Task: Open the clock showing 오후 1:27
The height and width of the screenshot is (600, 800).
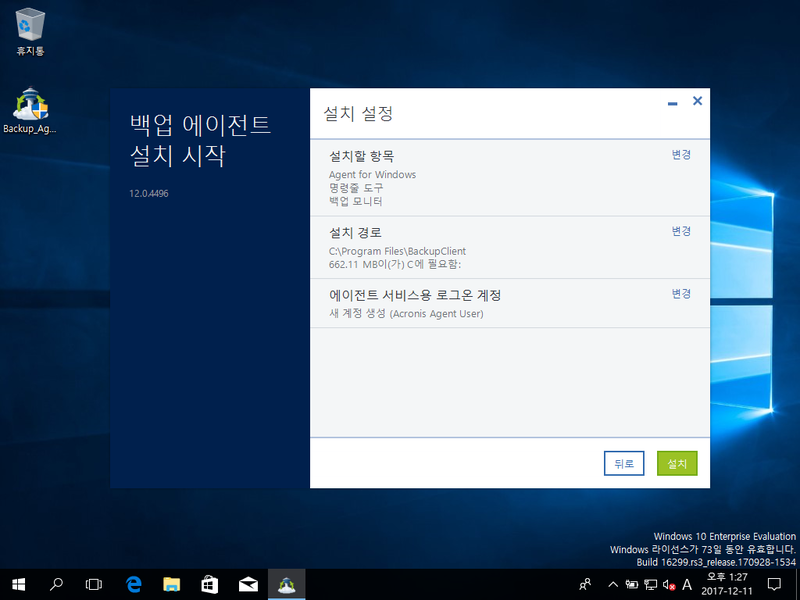Action: click(727, 585)
